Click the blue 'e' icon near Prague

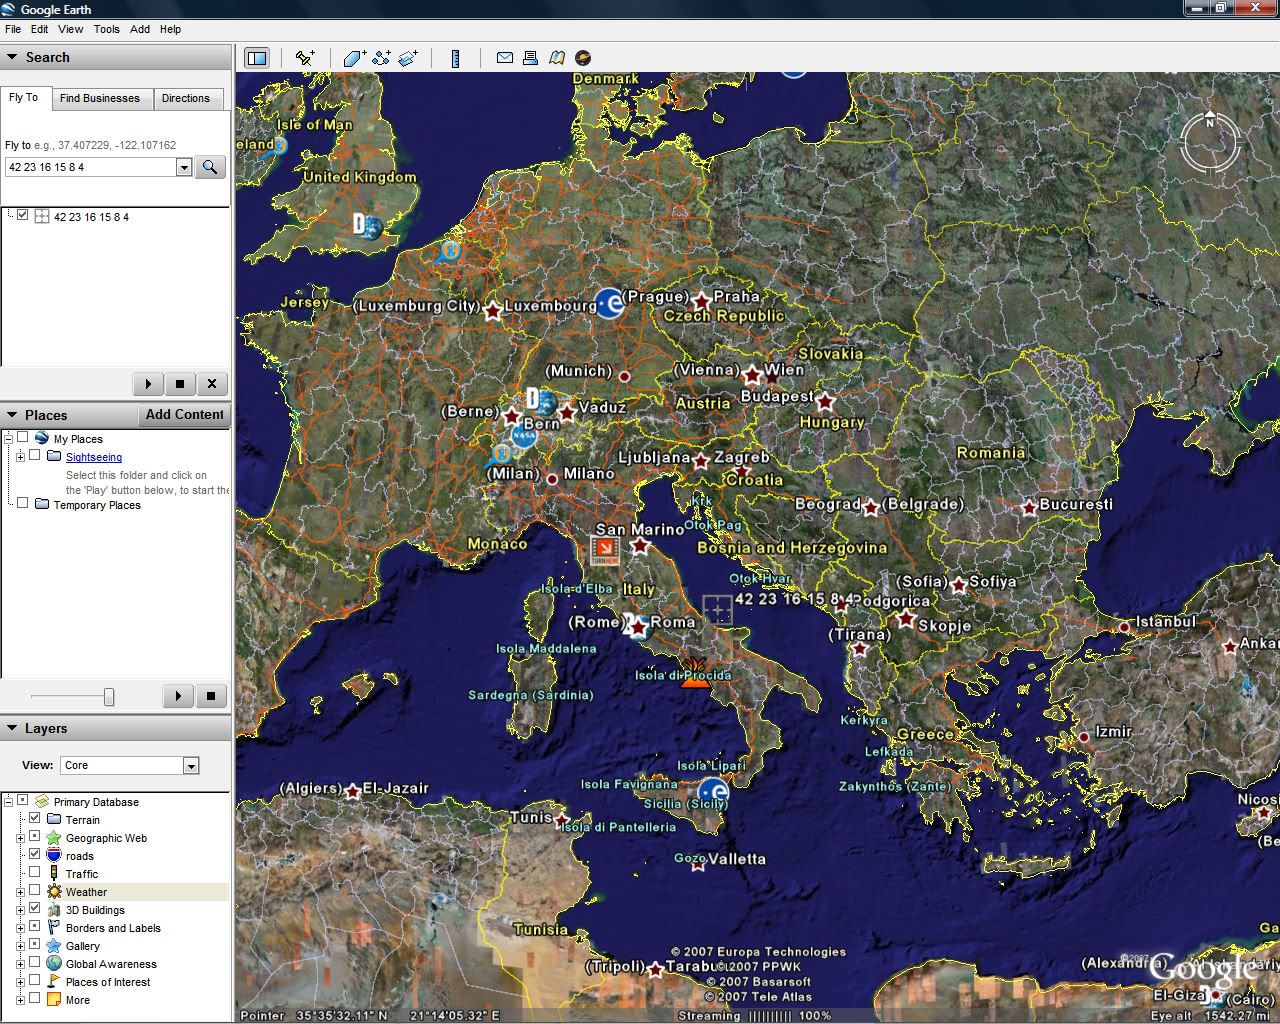[x=609, y=303]
